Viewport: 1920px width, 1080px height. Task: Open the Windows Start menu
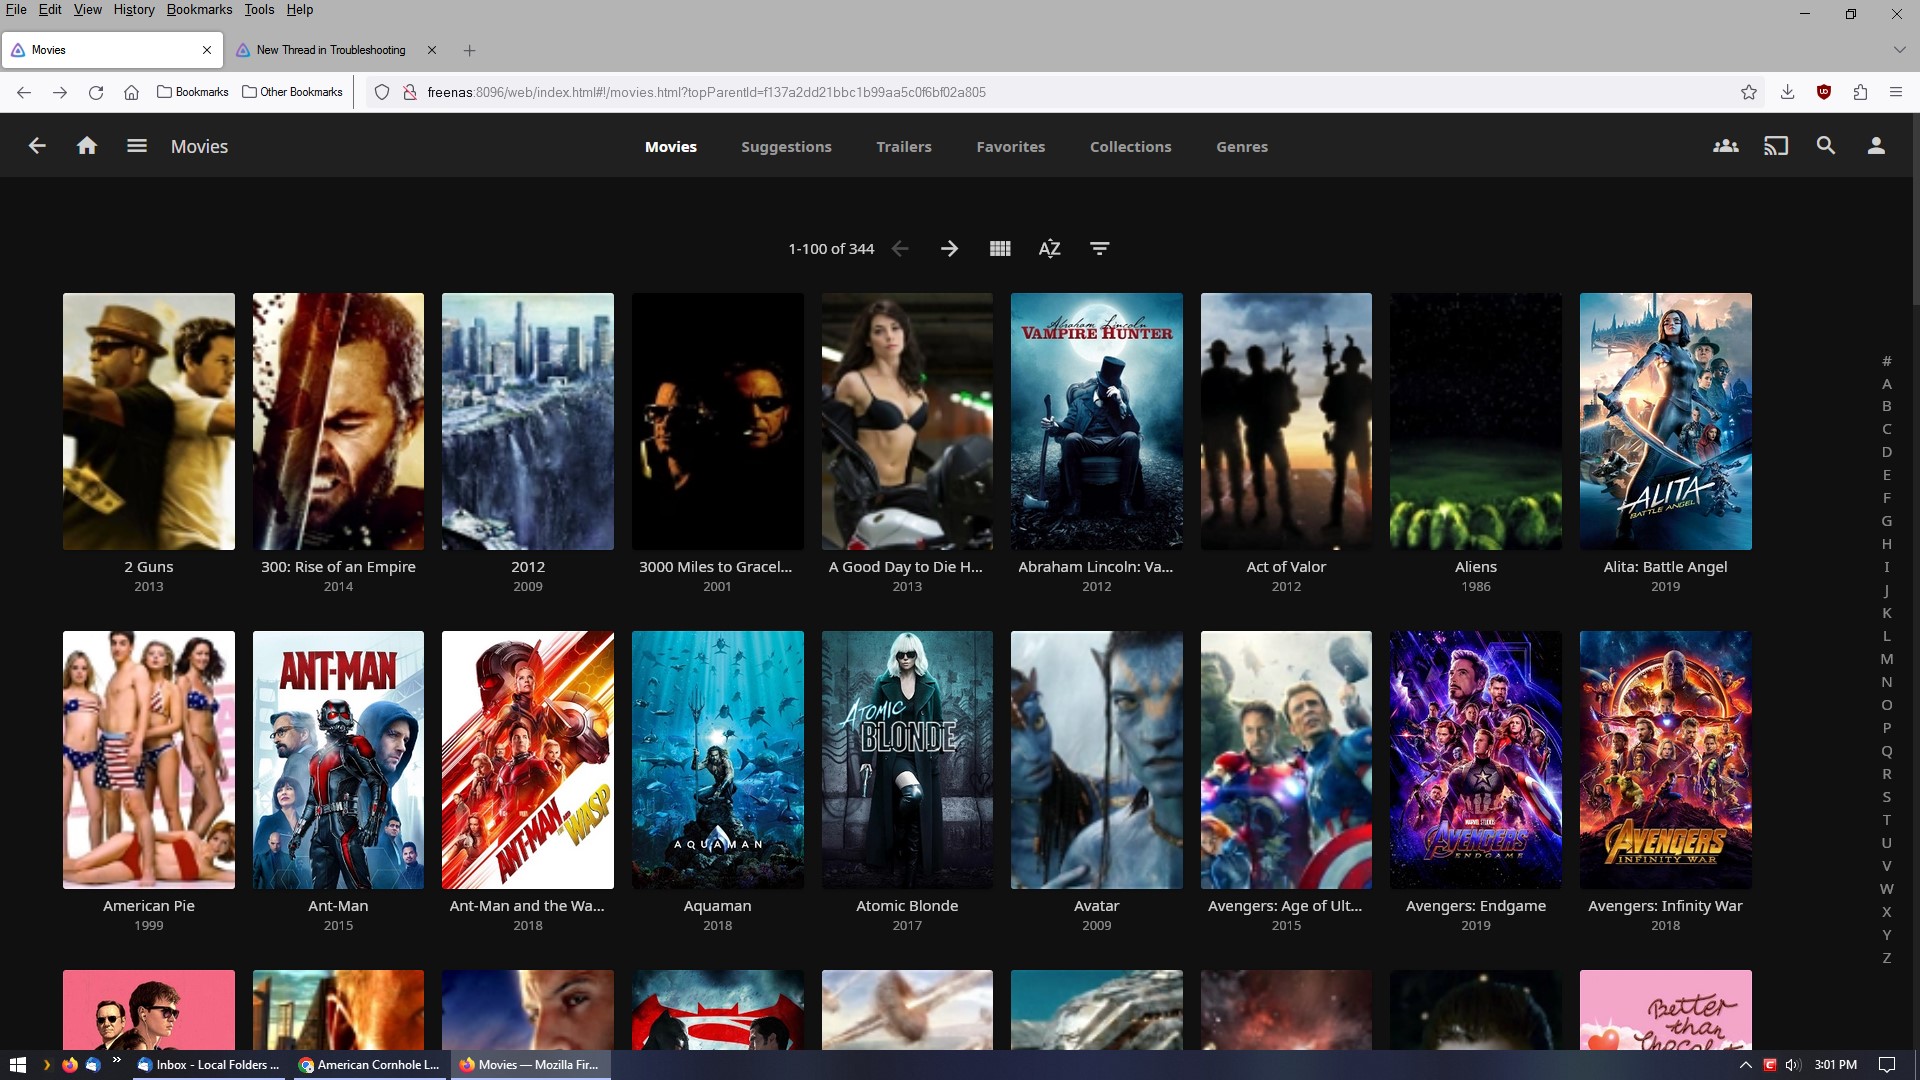[17, 1065]
